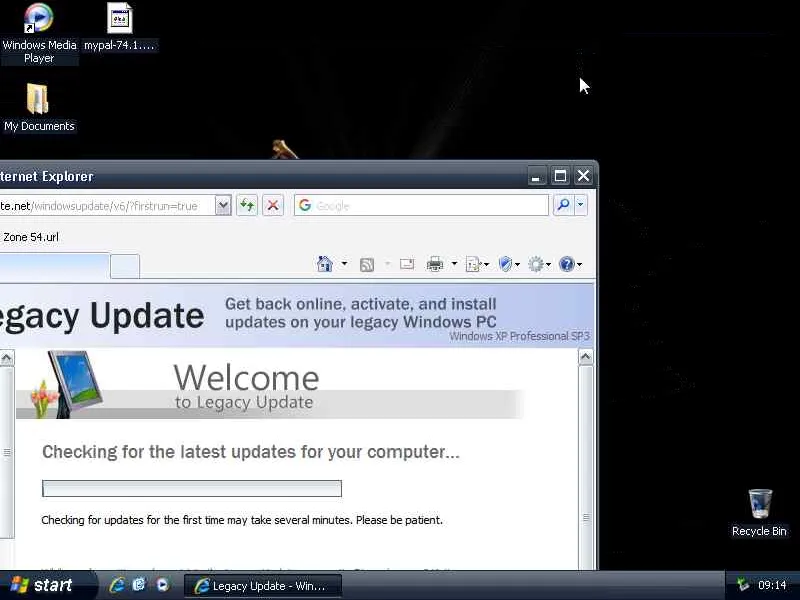This screenshot has width=800, height=600.
Task: Expand the Print dropdown arrow
Action: tap(454, 264)
